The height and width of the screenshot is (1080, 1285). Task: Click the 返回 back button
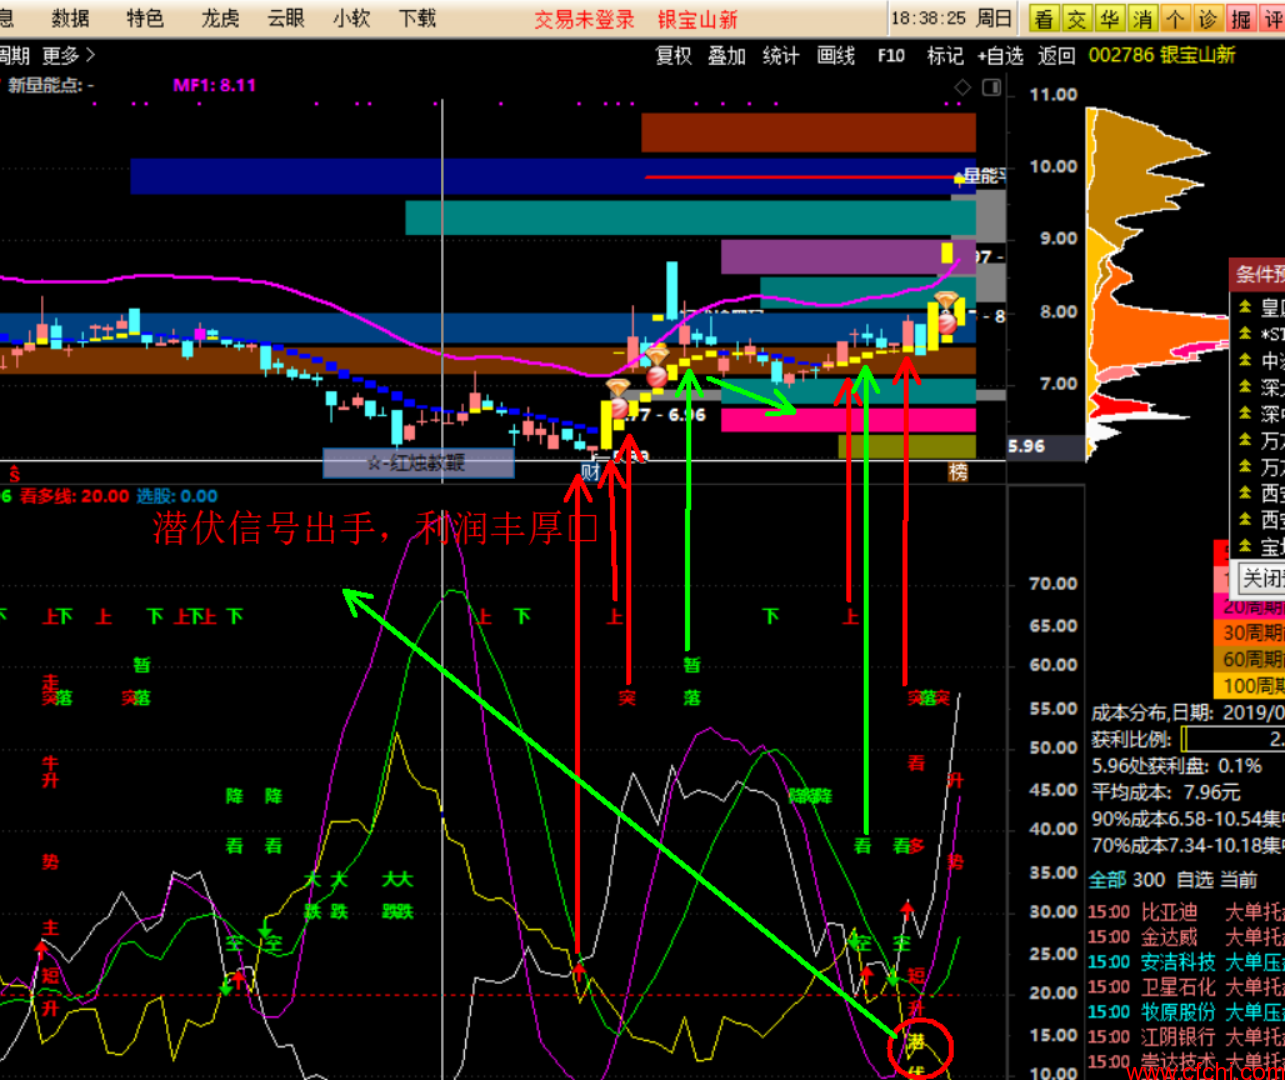pos(1056,56)
